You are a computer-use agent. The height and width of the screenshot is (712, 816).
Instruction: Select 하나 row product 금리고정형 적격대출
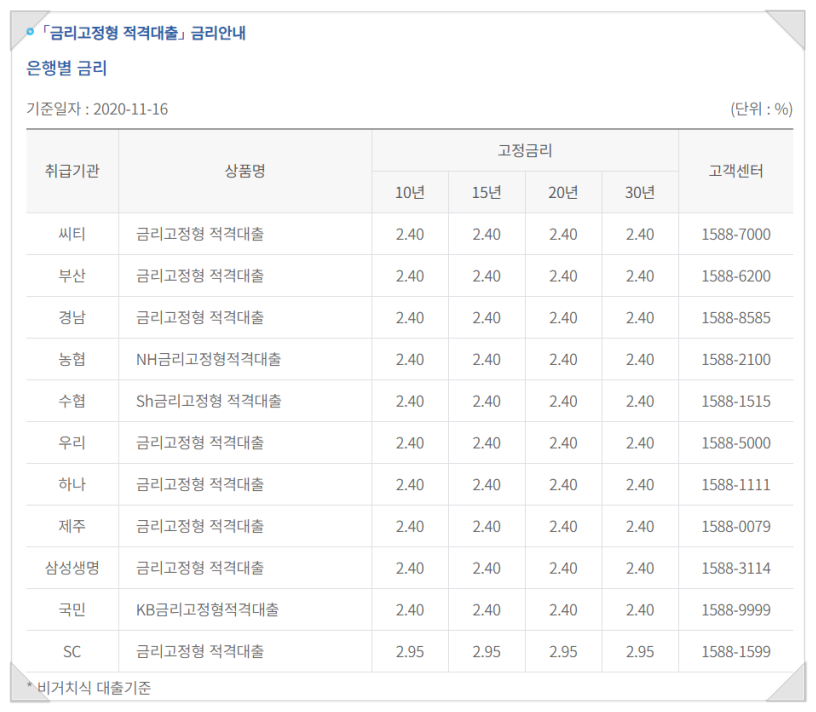click(x=200, y=485)
